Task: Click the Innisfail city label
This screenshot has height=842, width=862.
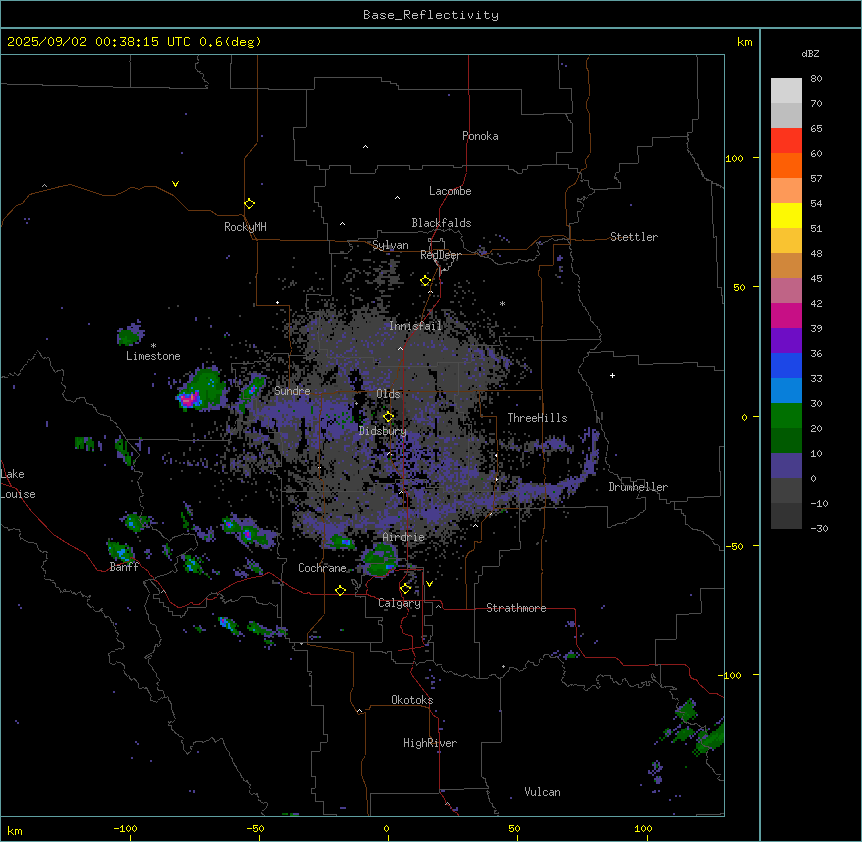Action: [x=416, y=326]
